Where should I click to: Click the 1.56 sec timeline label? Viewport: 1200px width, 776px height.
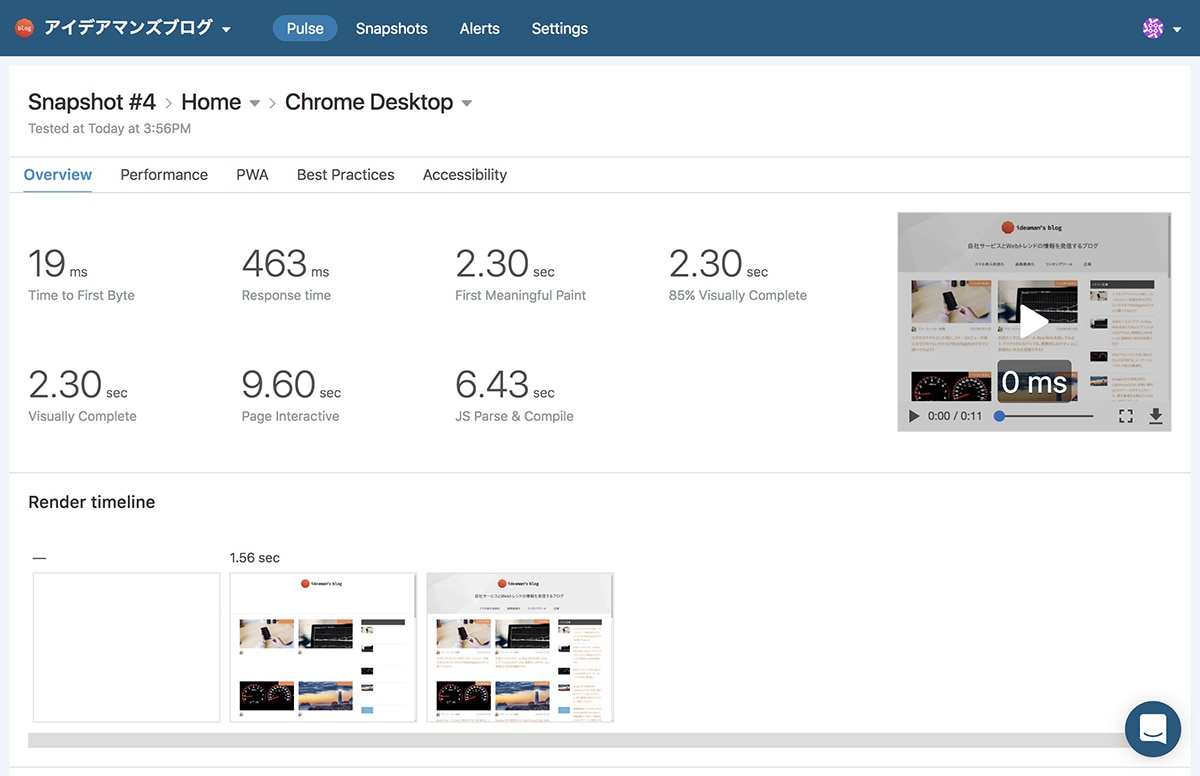tap(255, 558)
